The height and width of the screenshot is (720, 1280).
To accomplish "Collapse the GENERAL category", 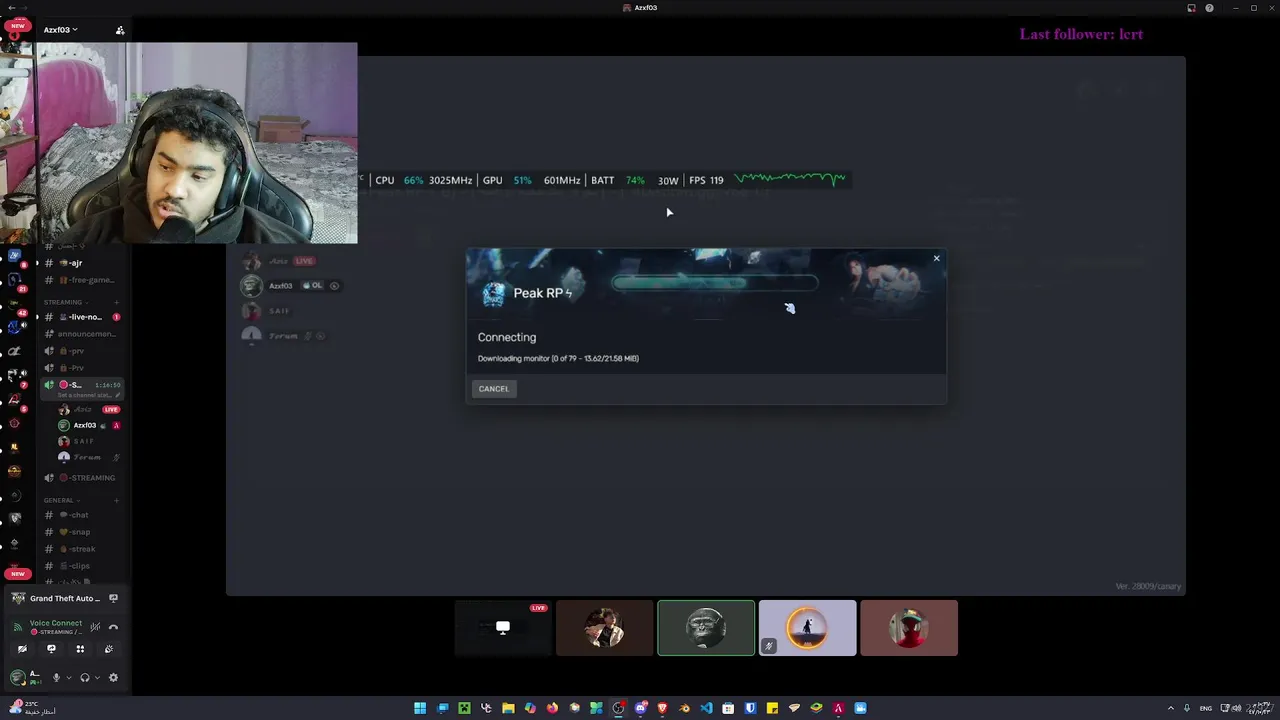I will (60, 500).
